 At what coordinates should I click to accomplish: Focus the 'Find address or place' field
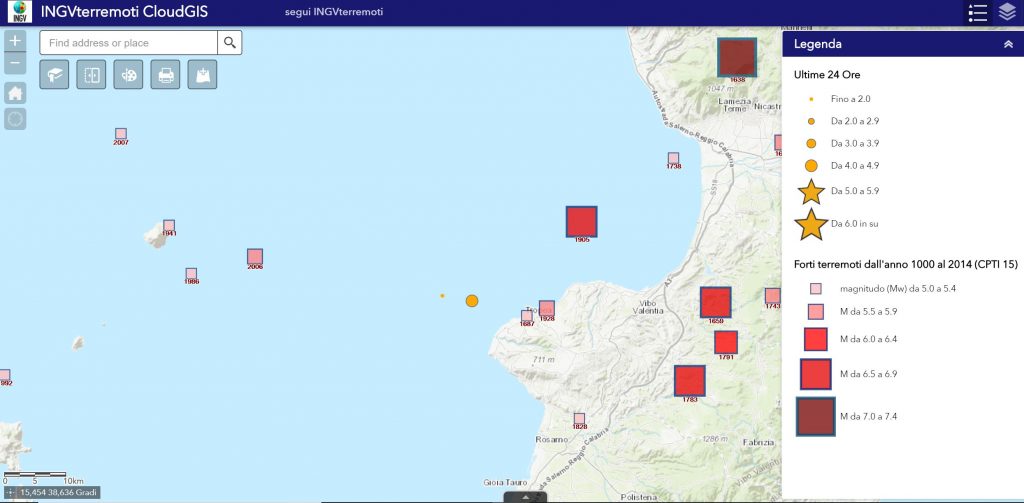(128, 42)
